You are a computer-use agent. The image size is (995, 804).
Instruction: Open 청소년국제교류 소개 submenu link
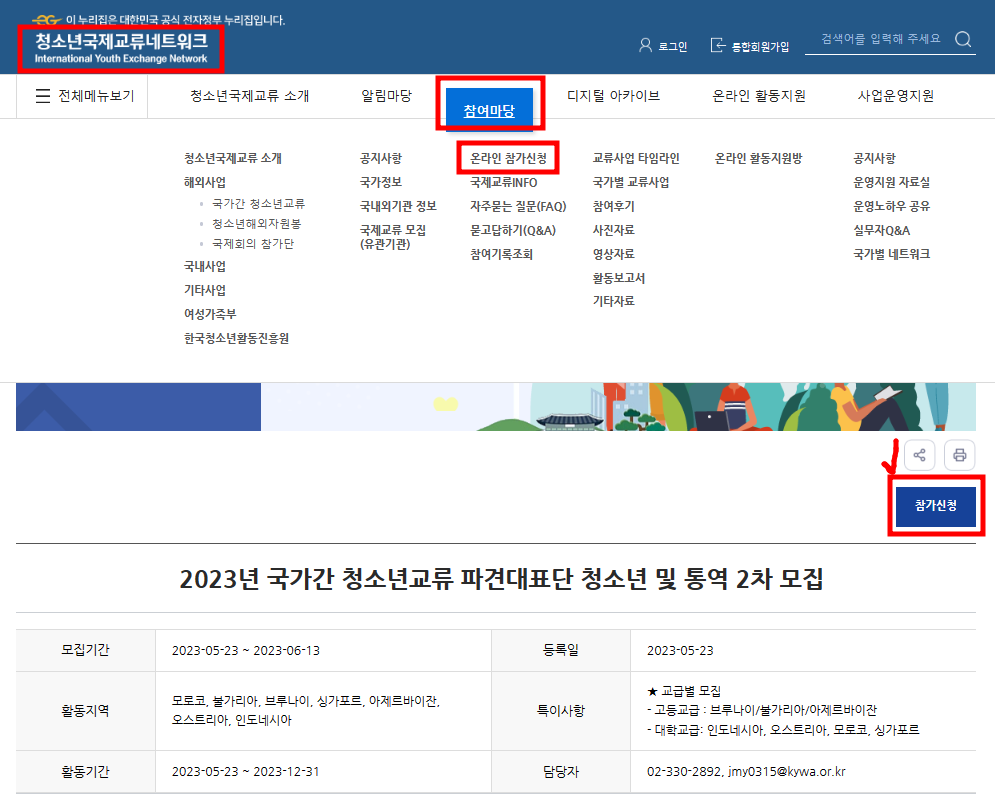[233, 158]
